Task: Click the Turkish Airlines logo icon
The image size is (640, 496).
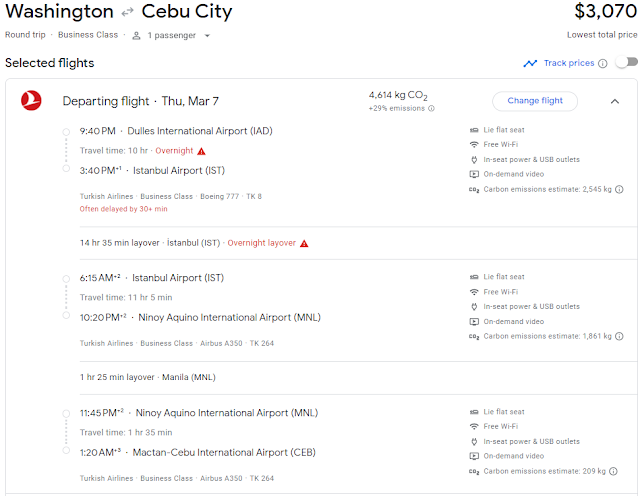Action: click(x=30, y=100)
